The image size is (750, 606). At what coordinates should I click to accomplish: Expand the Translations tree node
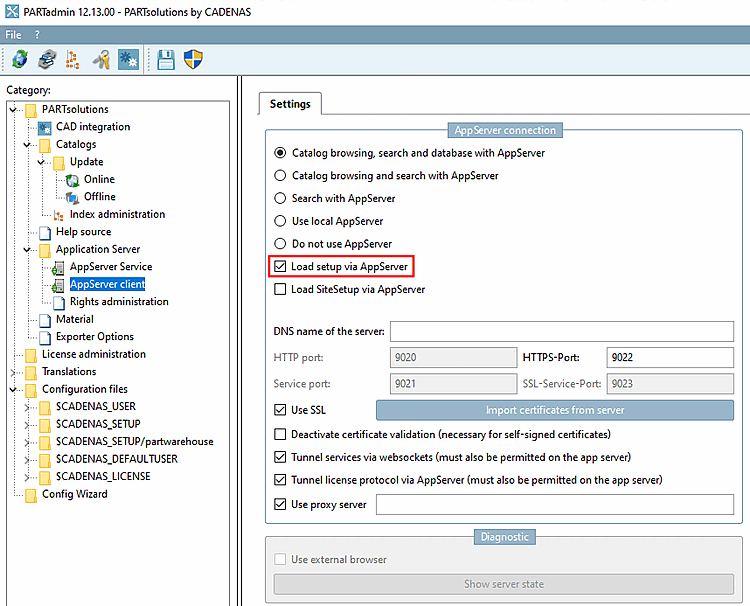pyautogui.click(x=13, y=372)
